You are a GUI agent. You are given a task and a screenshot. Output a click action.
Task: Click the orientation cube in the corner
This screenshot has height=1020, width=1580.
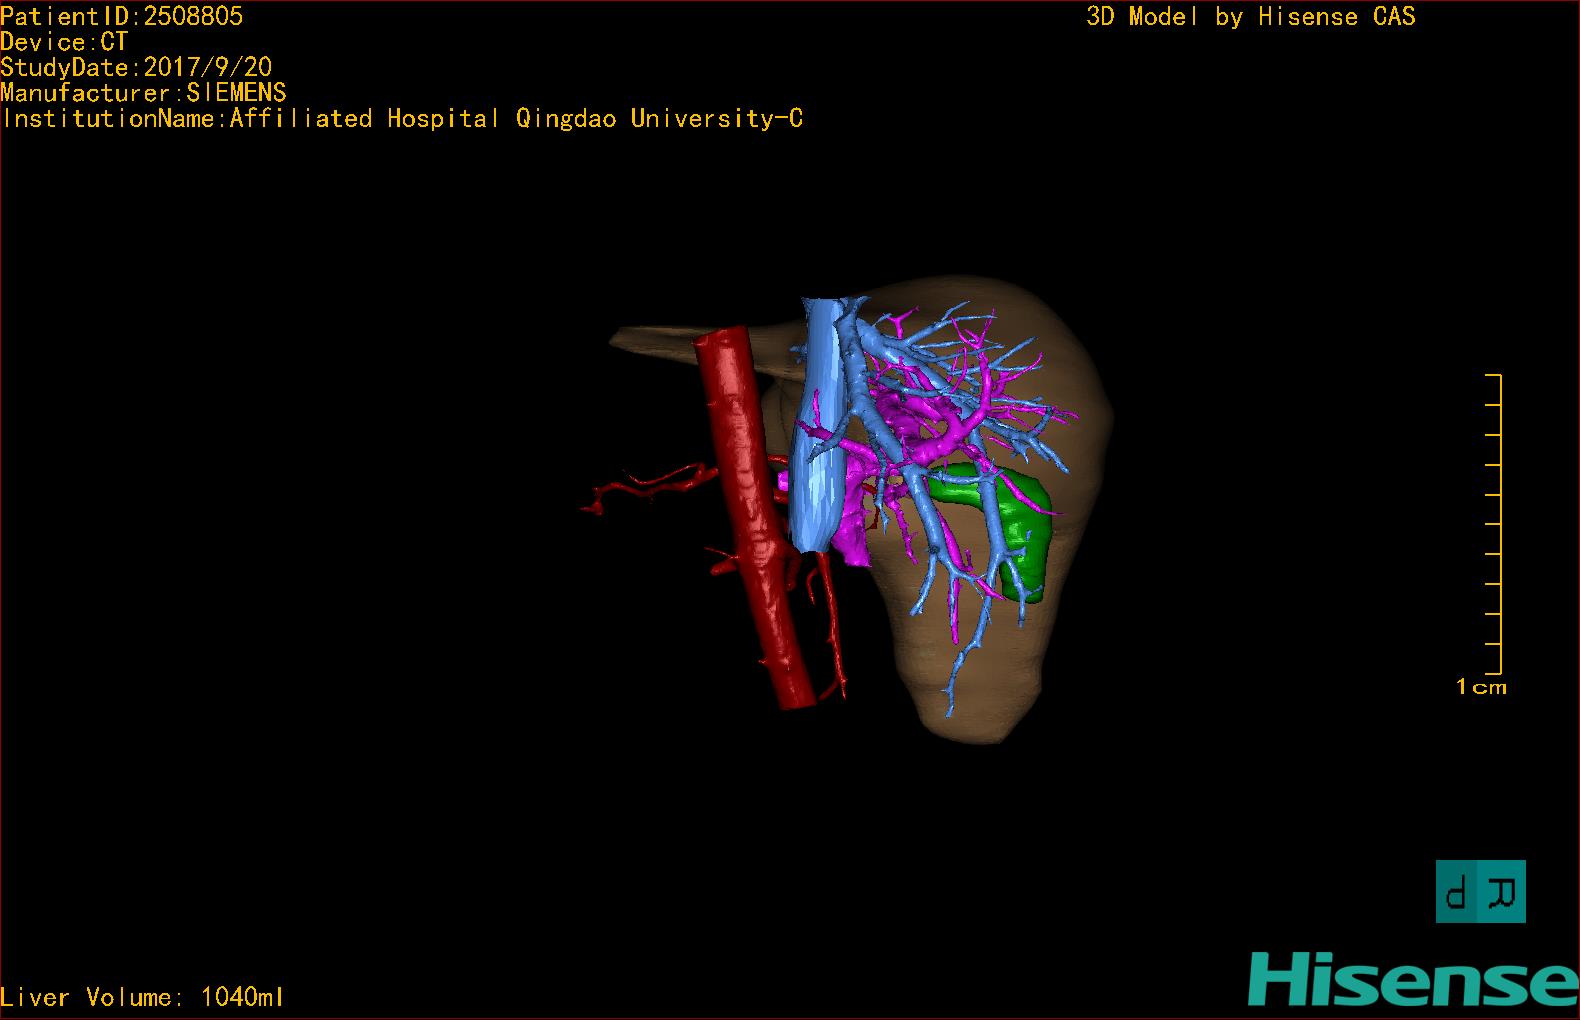click(1480, 891)
